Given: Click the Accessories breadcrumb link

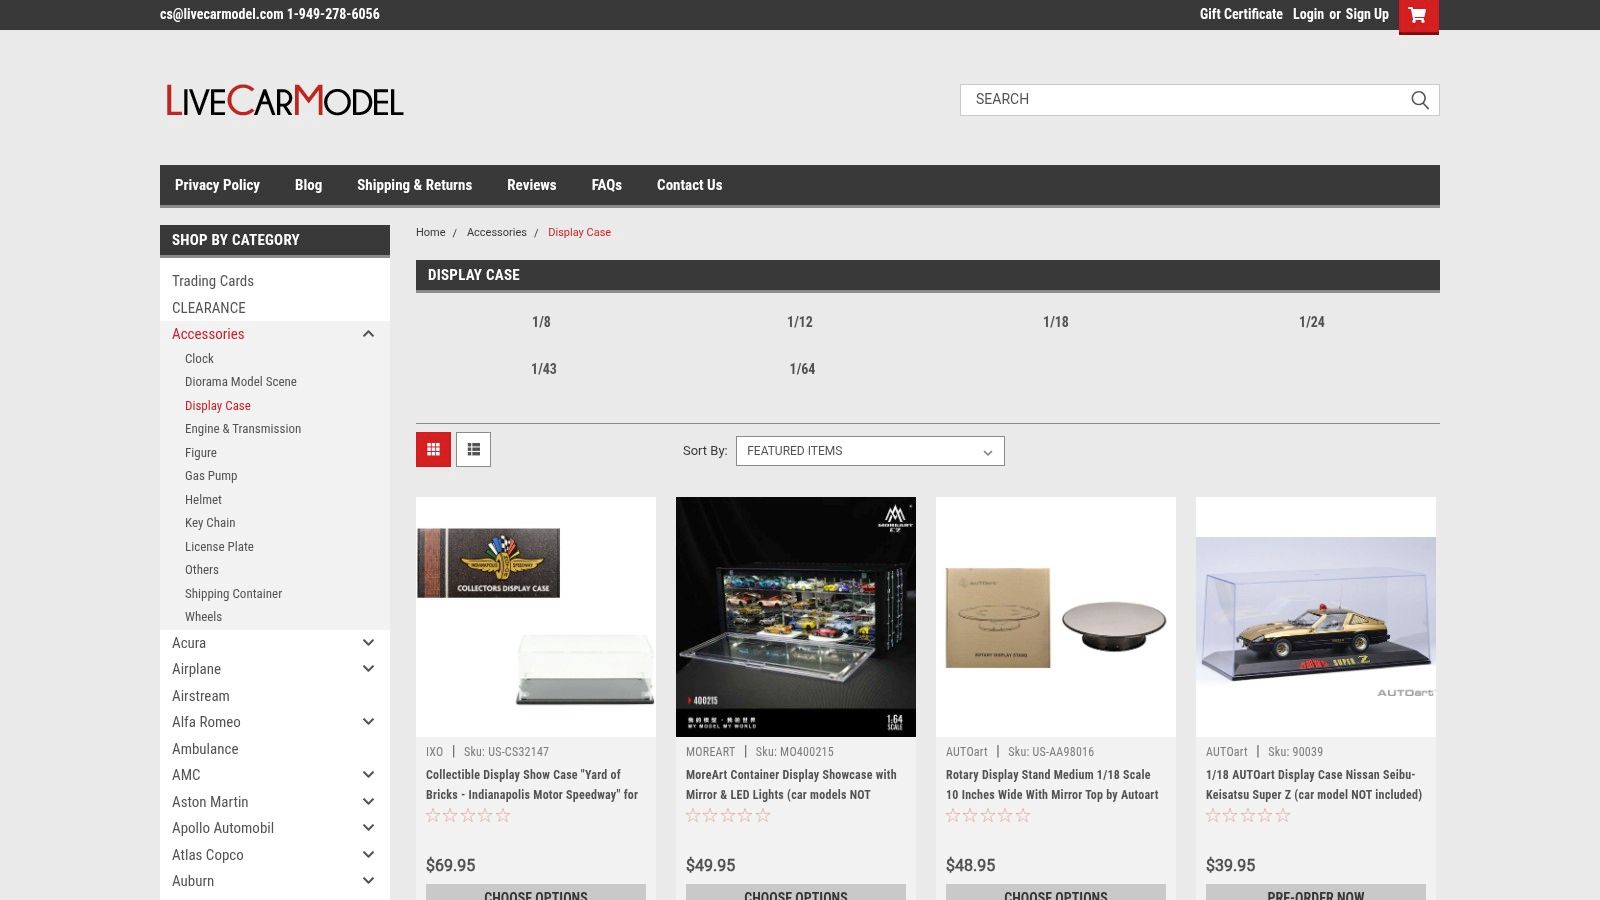Looking at the screenshot, I should (x=497, y=232).
